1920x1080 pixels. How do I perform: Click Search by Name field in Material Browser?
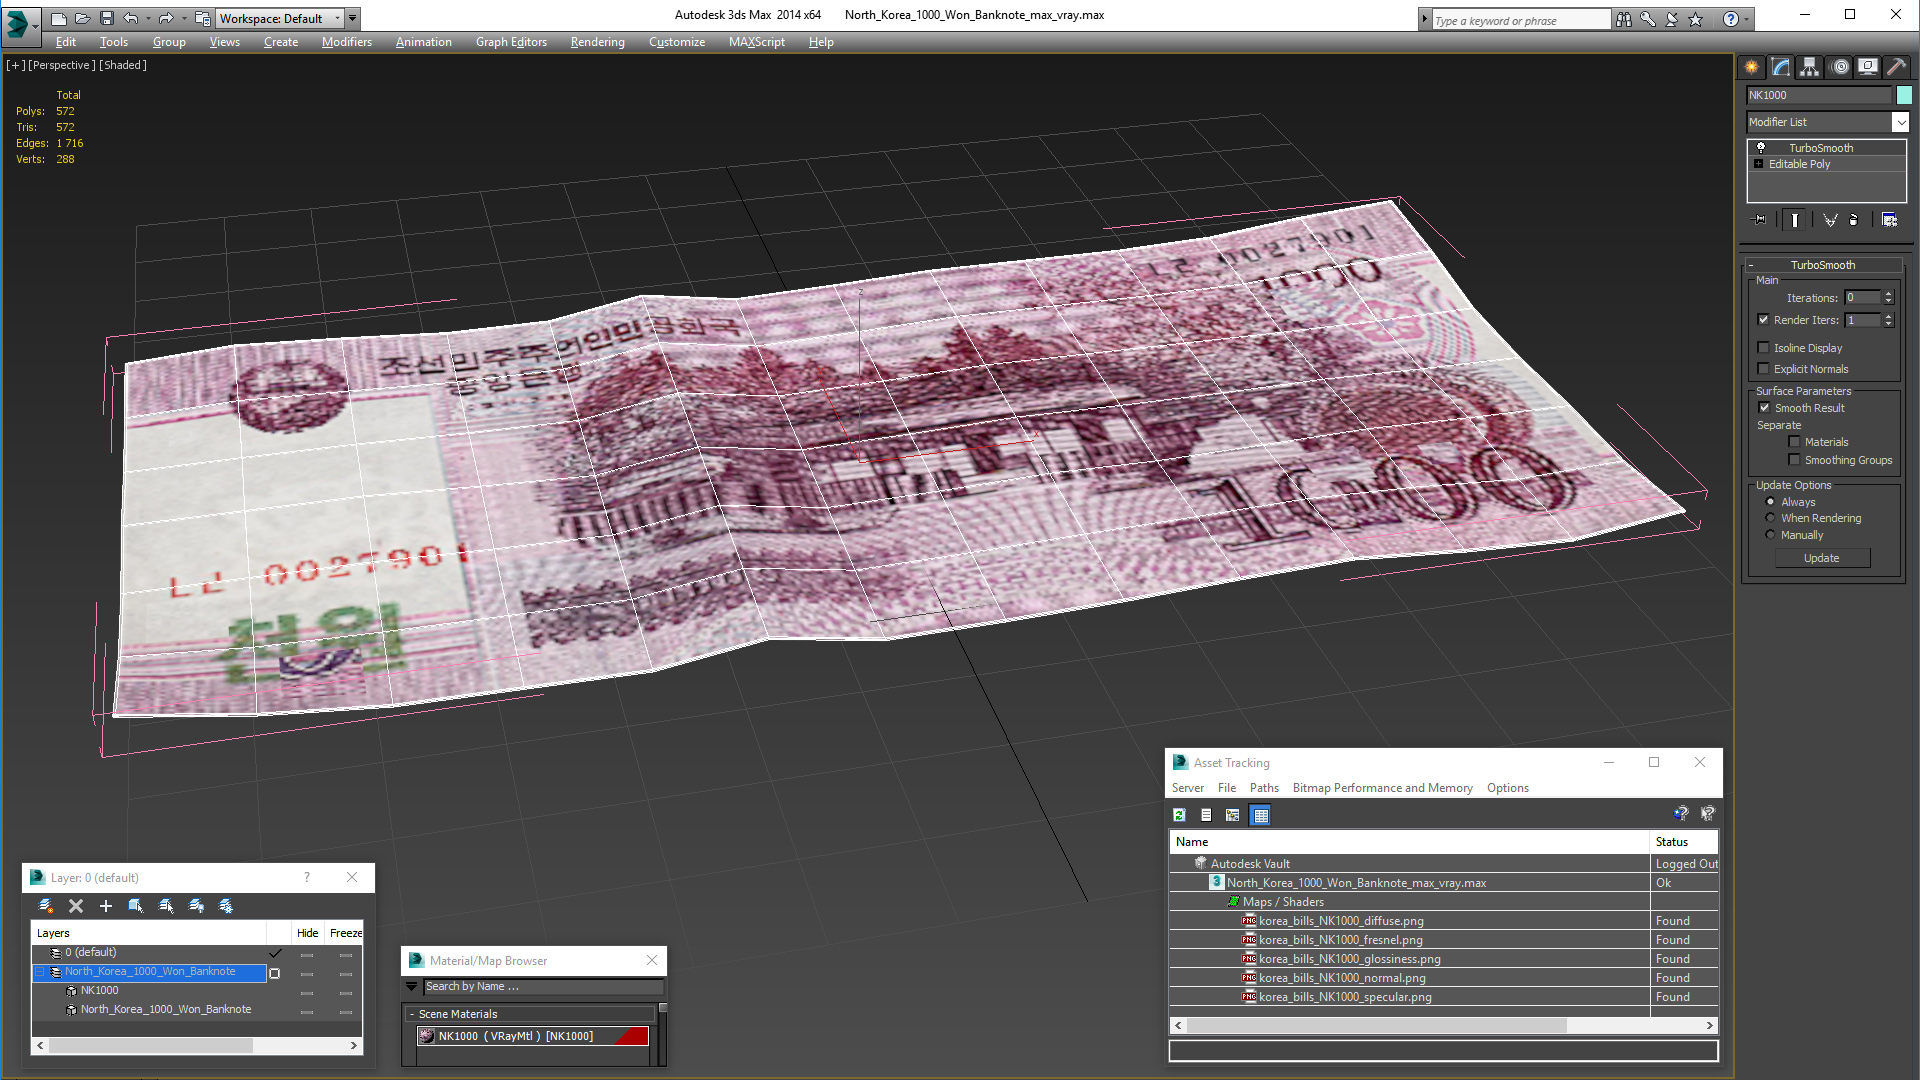point(543,986)
